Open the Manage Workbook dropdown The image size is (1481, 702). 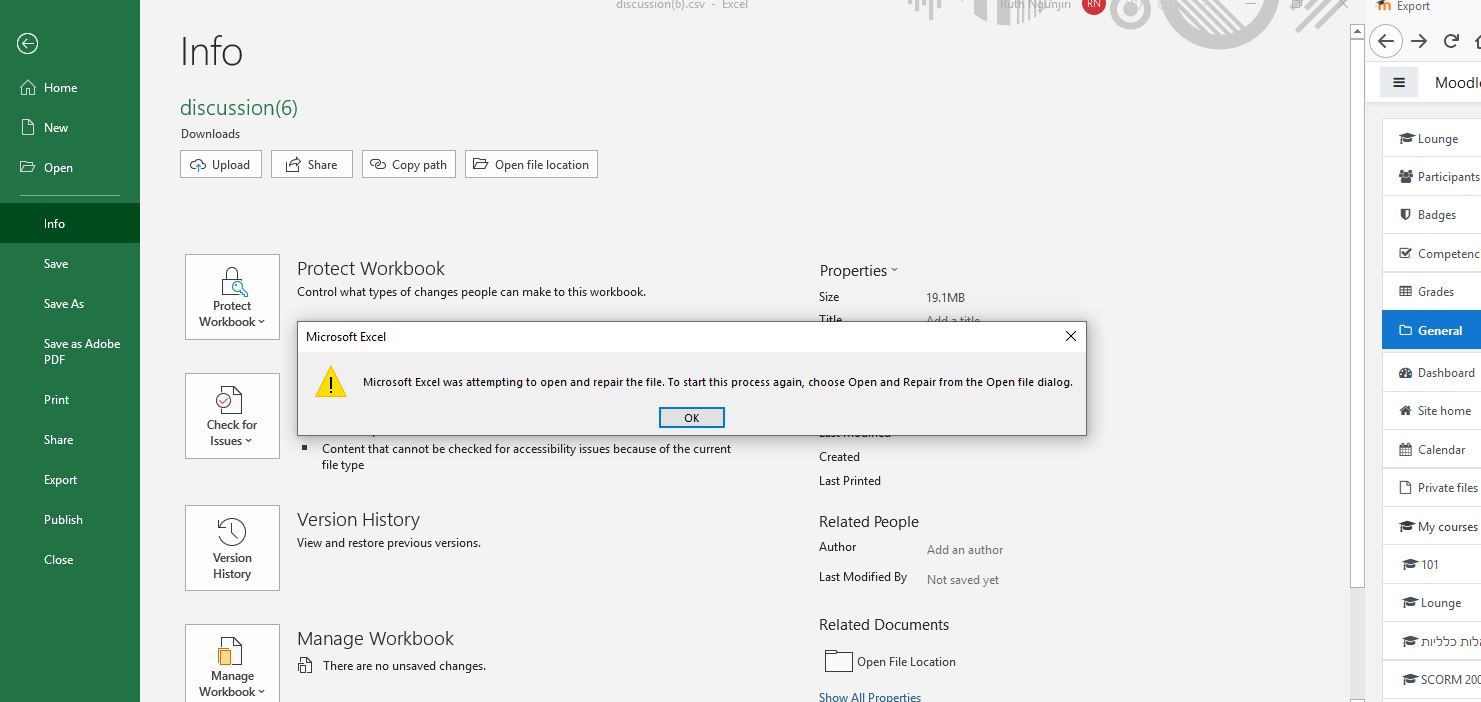tap(232, 664)
